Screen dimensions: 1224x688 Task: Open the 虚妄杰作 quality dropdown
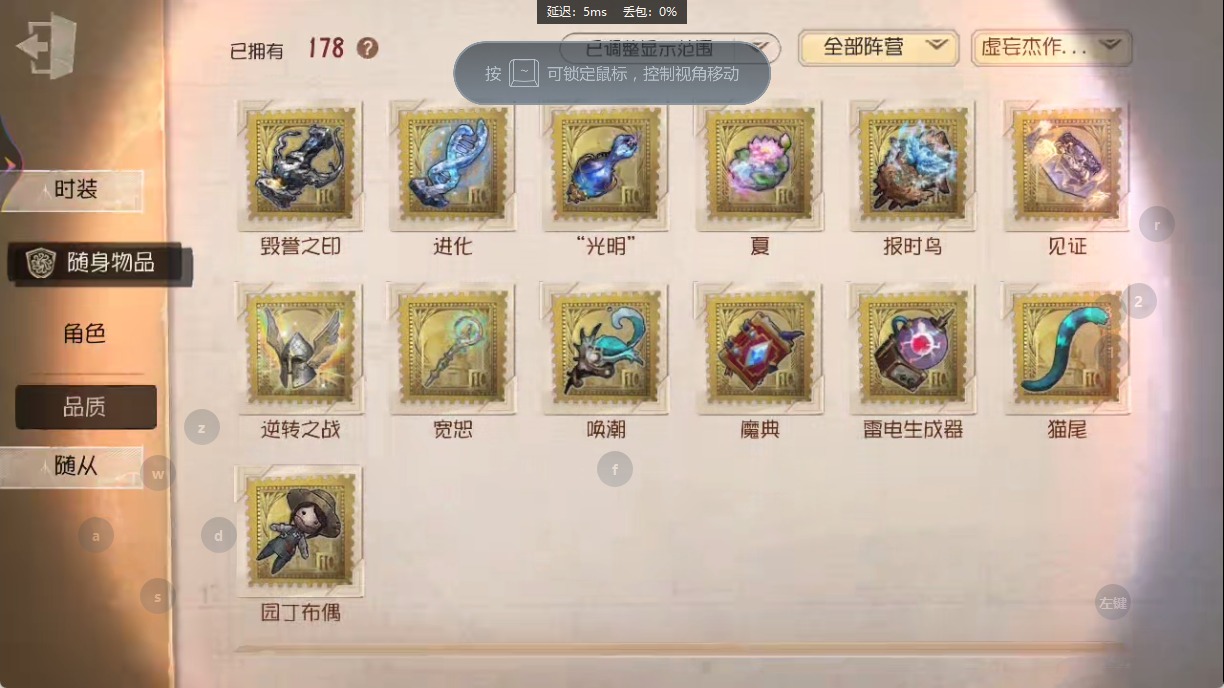pyautogui.click(x=1051, y=47)
